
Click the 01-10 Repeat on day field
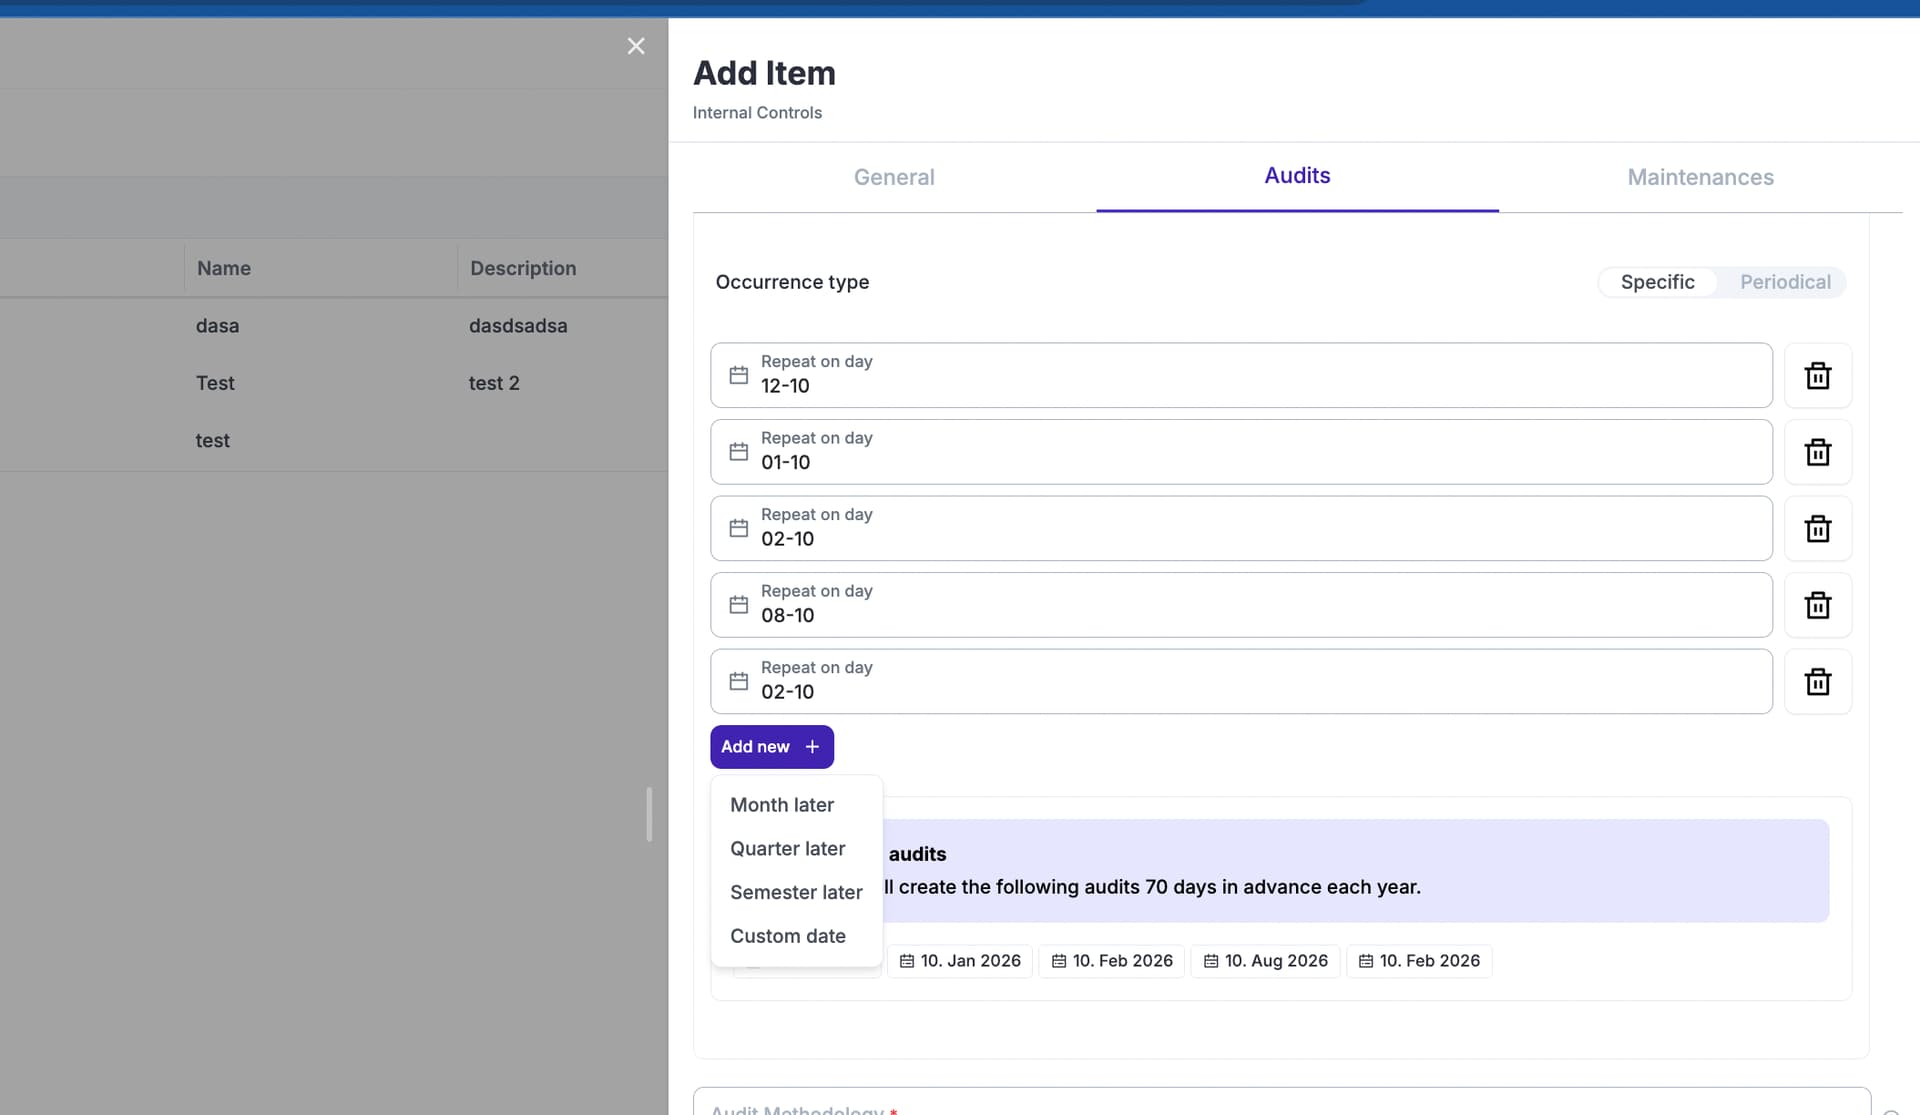pyautogui.click(x=1240, y=452)
